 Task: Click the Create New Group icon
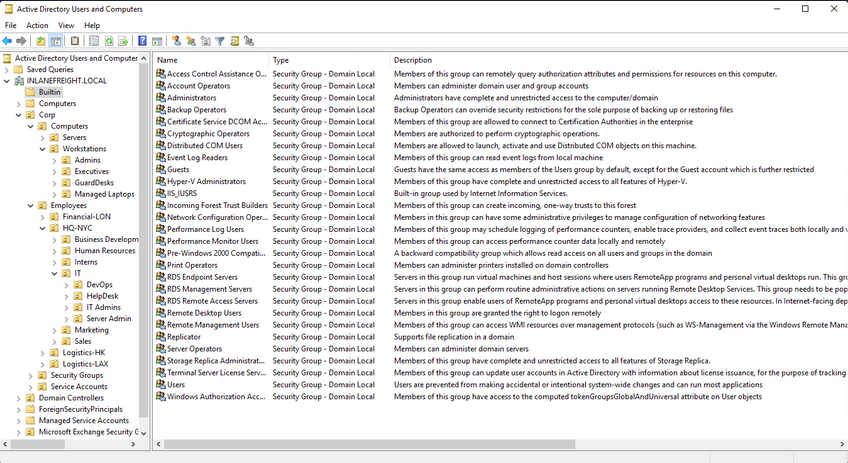(190, 41)
